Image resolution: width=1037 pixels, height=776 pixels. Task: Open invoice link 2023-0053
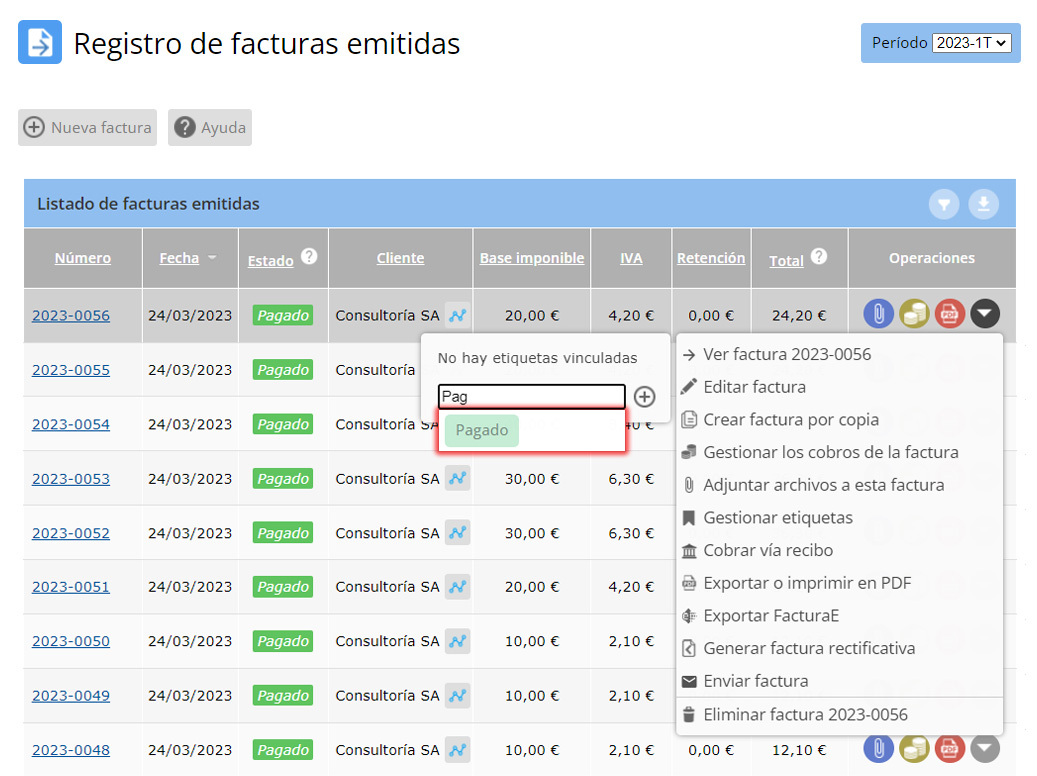coord(71,478)
